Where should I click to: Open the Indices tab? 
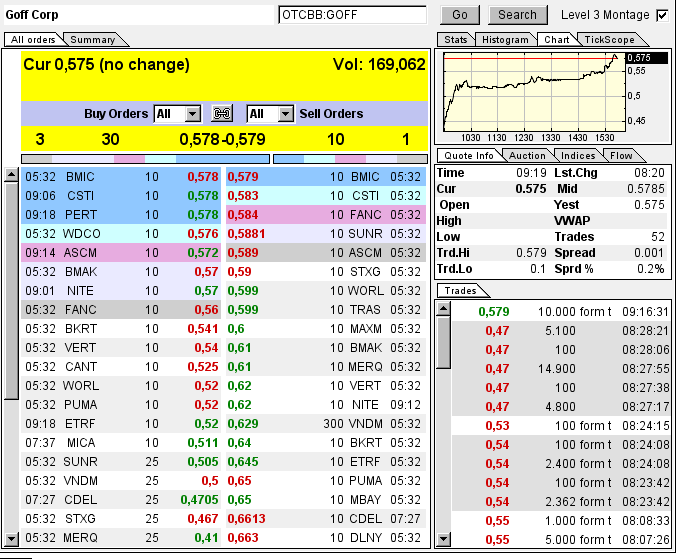click(x=578, y=156)
